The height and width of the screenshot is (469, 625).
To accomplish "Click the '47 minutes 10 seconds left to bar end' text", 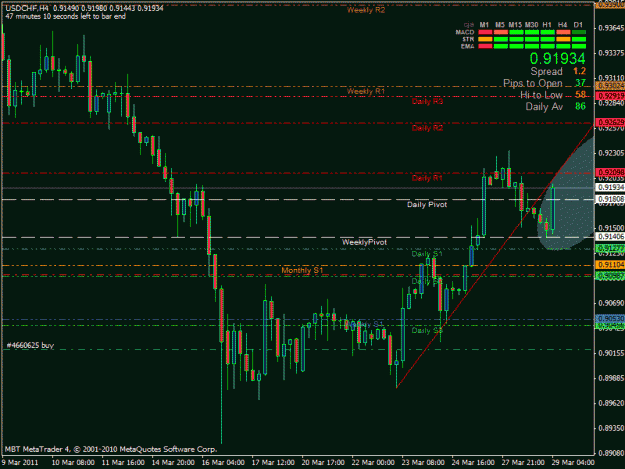I will point(65,16).
